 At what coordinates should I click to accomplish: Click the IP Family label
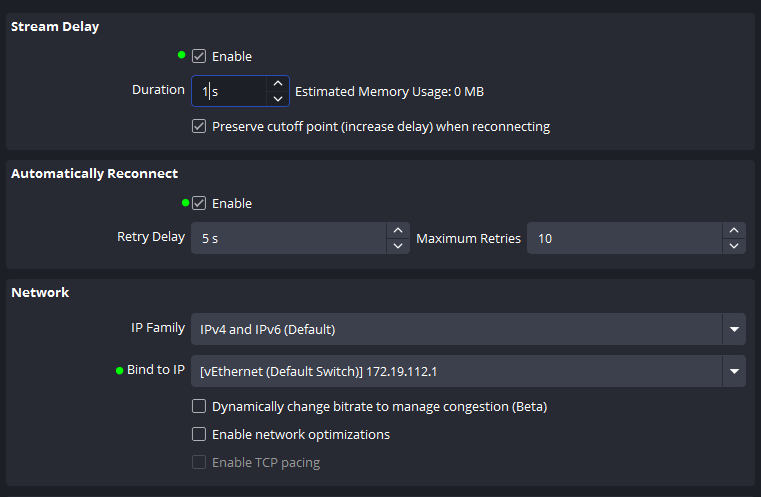click(x=158, y=328)
